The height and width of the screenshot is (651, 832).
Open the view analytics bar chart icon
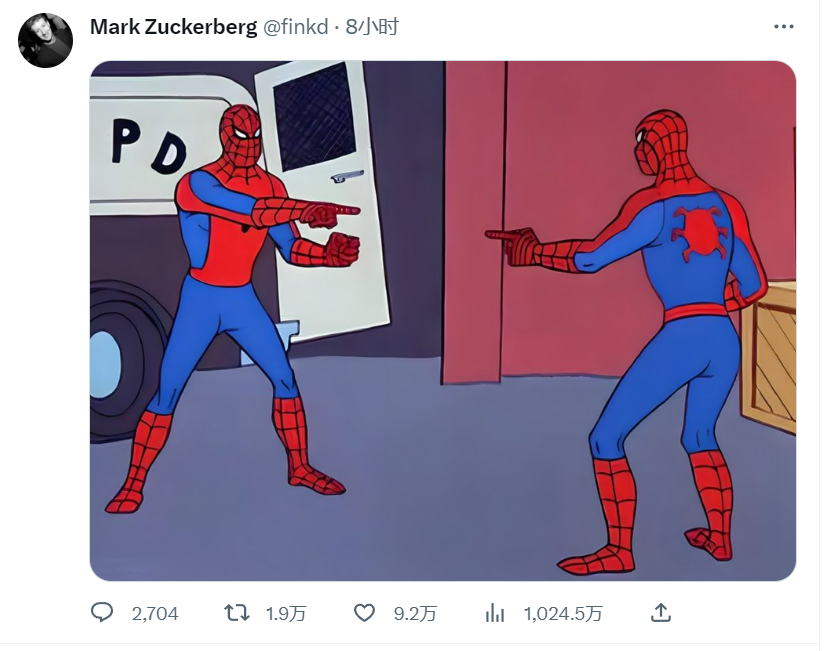[x=495, y=614]
